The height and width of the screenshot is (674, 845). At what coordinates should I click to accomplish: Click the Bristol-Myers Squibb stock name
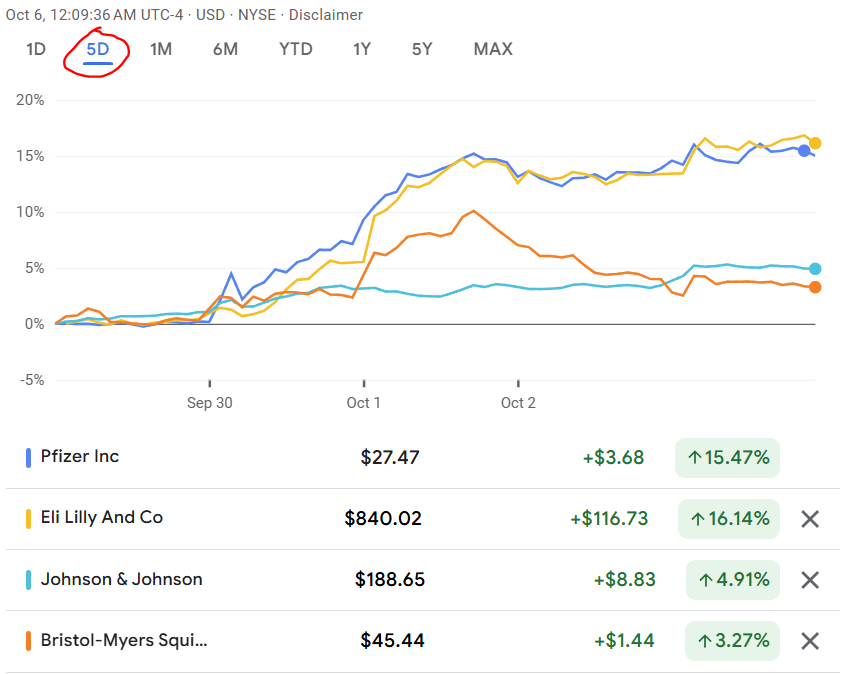124,641
